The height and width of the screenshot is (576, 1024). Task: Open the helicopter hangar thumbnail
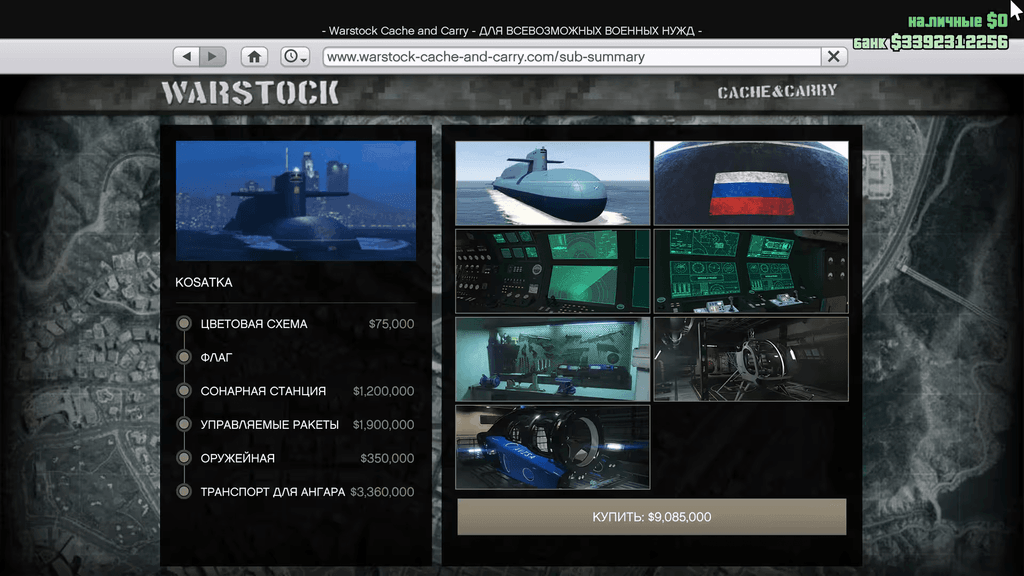(751, 359)
